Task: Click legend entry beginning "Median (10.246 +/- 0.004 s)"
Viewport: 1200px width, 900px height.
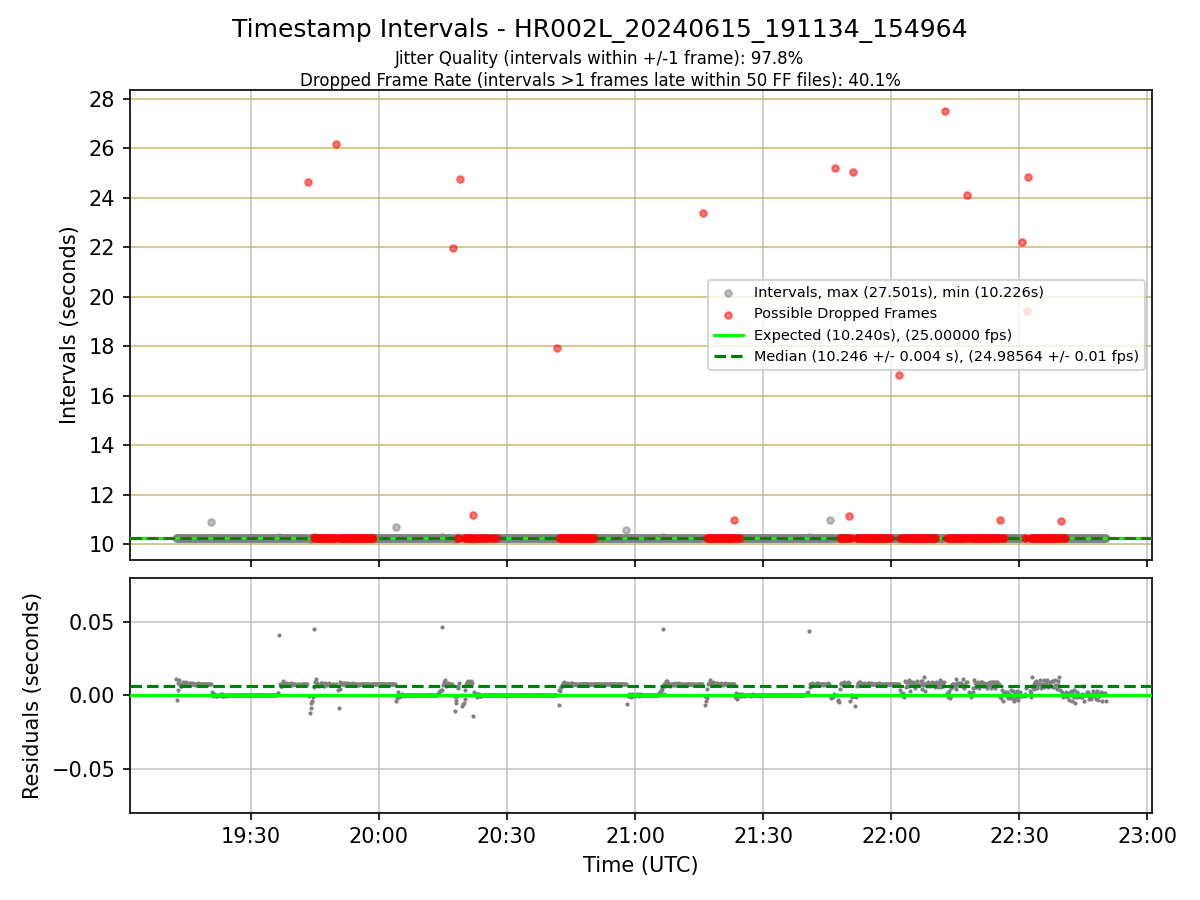Action: (946, 355)
